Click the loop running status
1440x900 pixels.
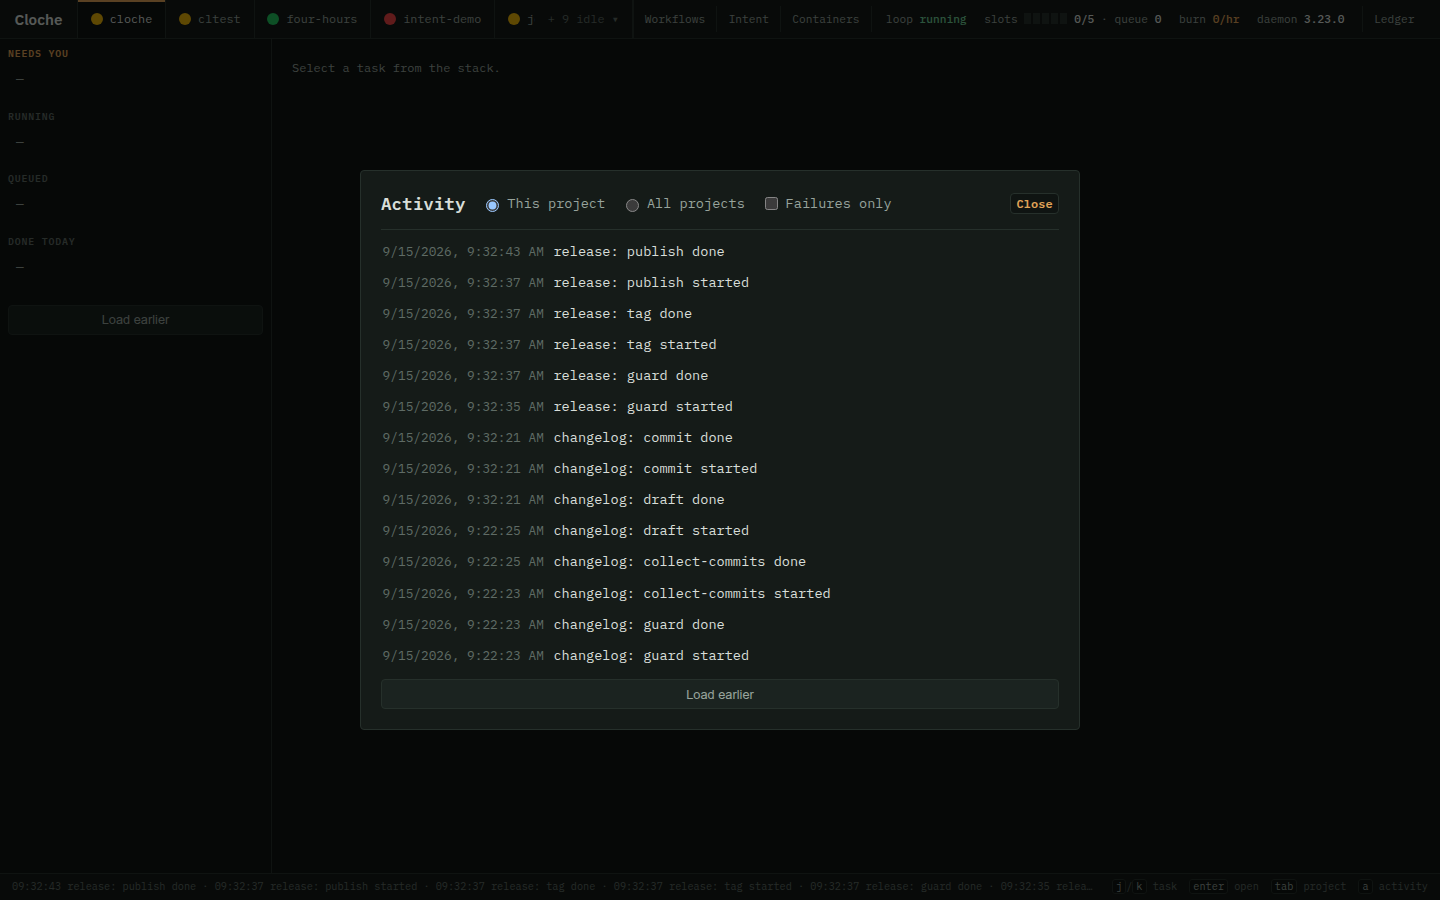[x=926, y=19]
